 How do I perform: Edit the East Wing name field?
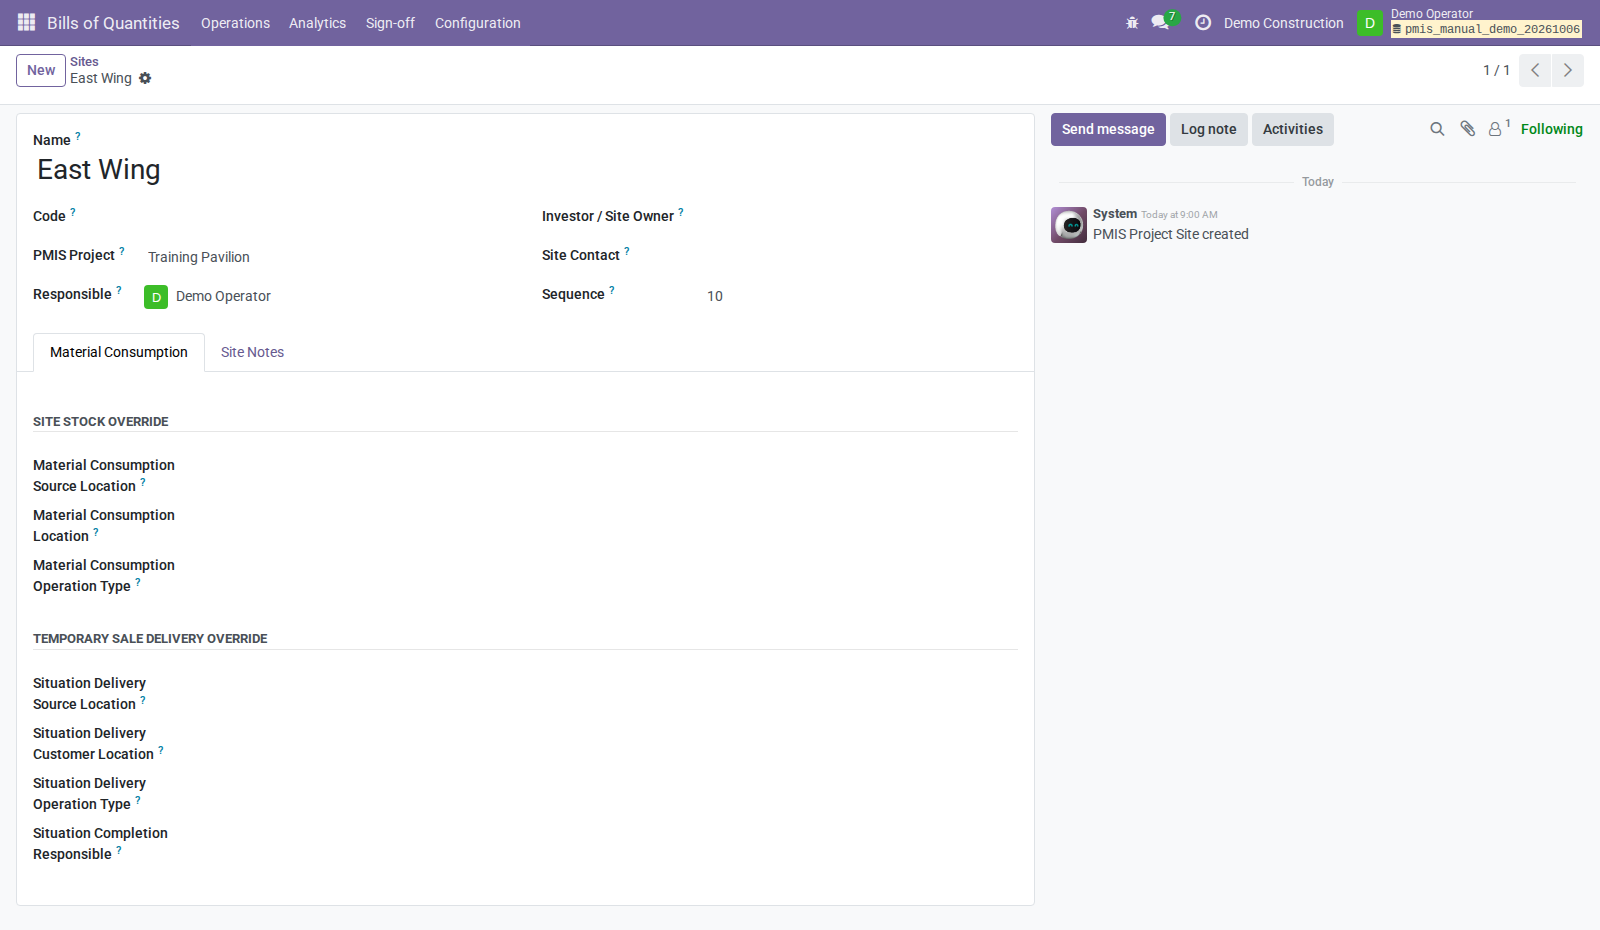click(525, 170)
